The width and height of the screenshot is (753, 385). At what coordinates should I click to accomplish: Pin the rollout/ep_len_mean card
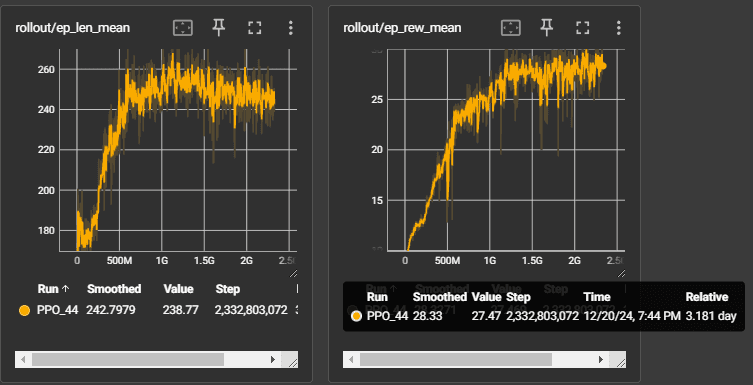pos(219,28)
